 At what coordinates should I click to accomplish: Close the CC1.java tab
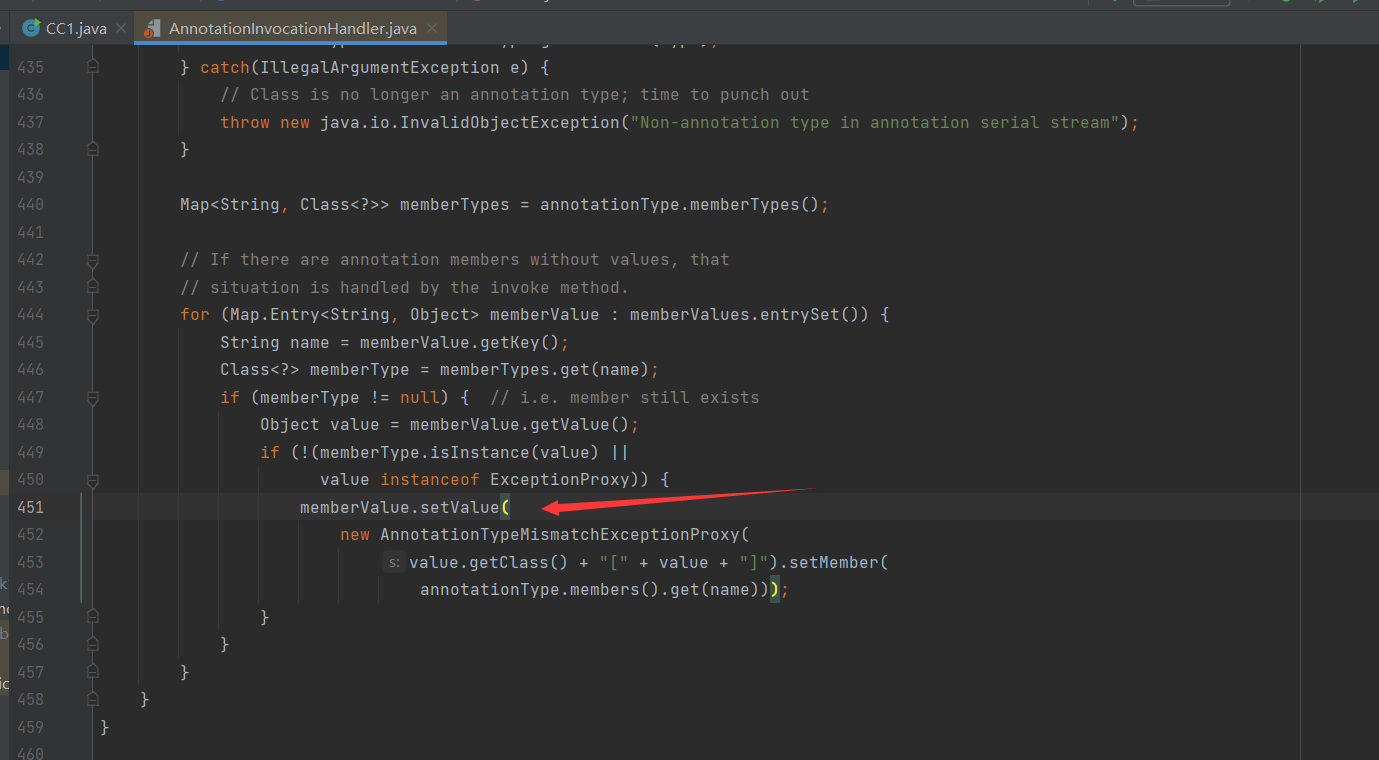point(120,28)
